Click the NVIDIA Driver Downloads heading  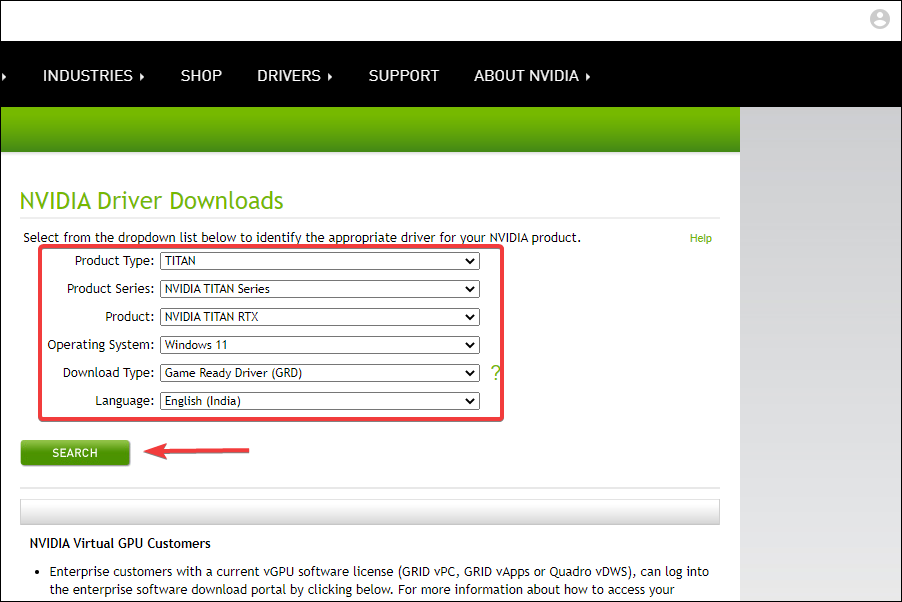pyautogui.click(x=151, y=201)
